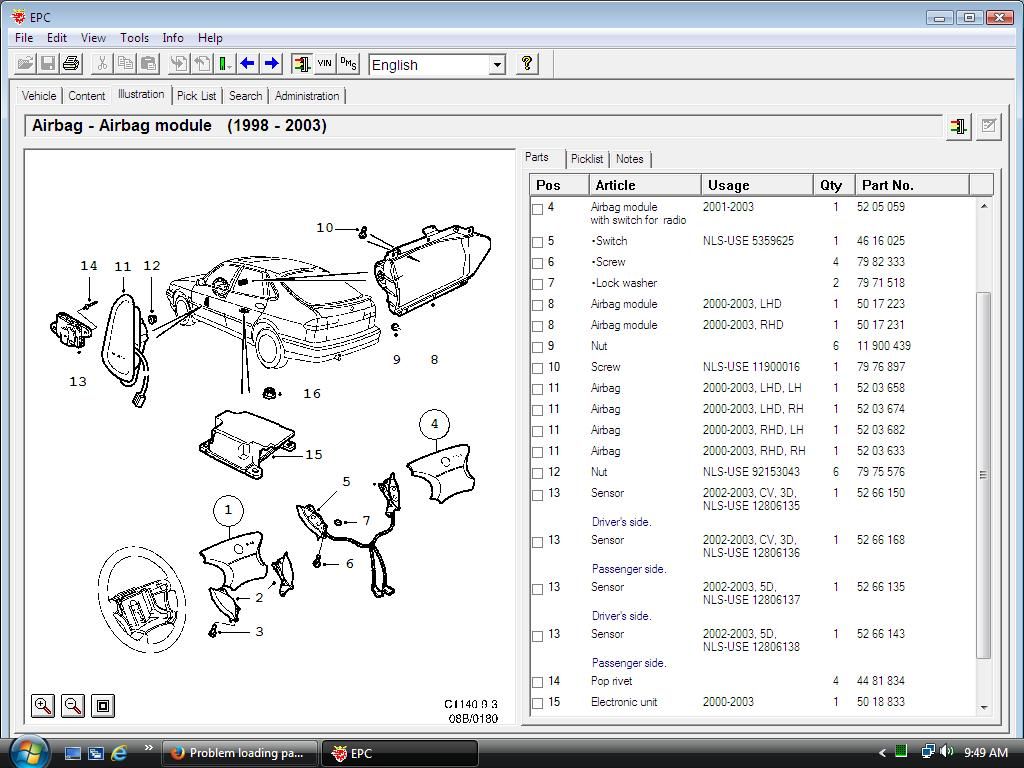
Task: Click the filter icon beside the Airbag title
Action: click(957, 126)
